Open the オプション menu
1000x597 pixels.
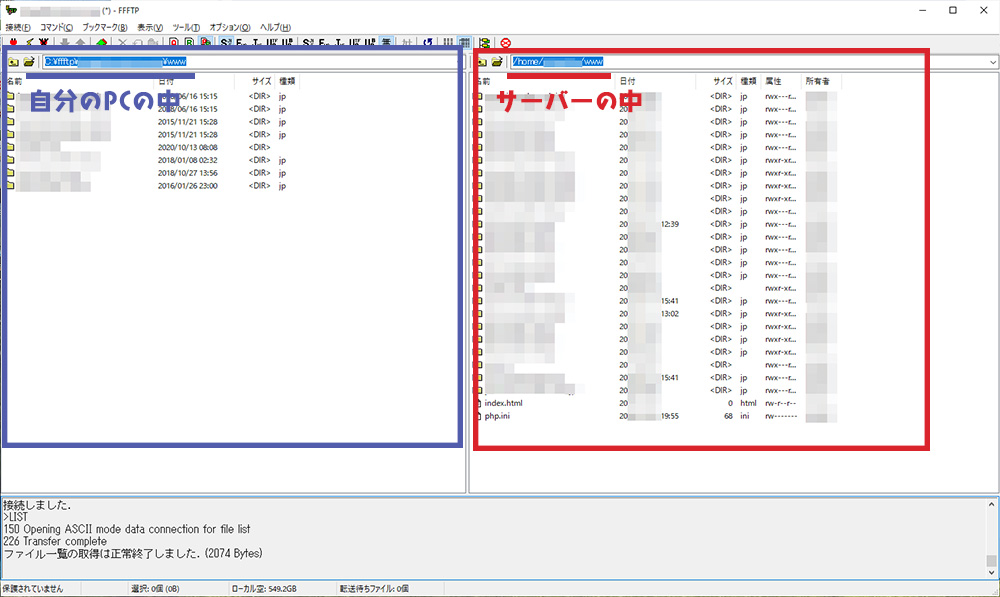click(x=230, y=27)
